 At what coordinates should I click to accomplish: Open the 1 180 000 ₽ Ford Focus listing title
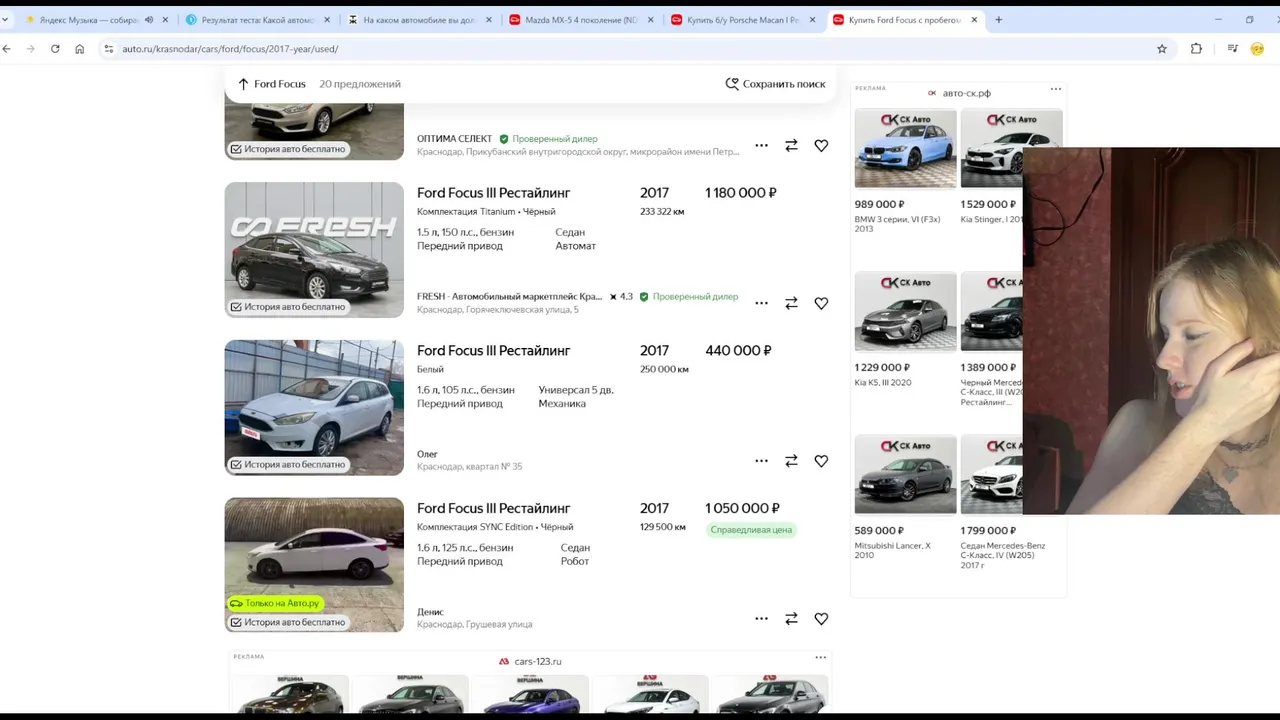tap(493, 193)
